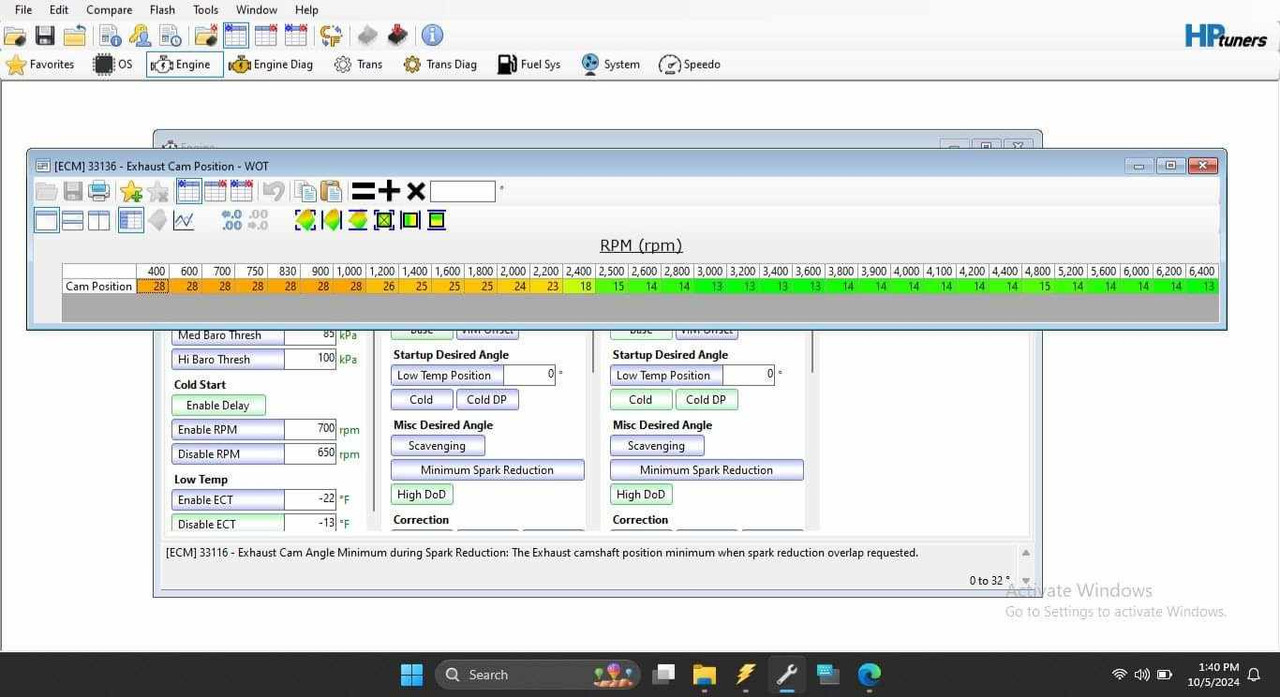Select the single-pane layout view
Viewport: 1280px width, 697px height.
point(47,220)
